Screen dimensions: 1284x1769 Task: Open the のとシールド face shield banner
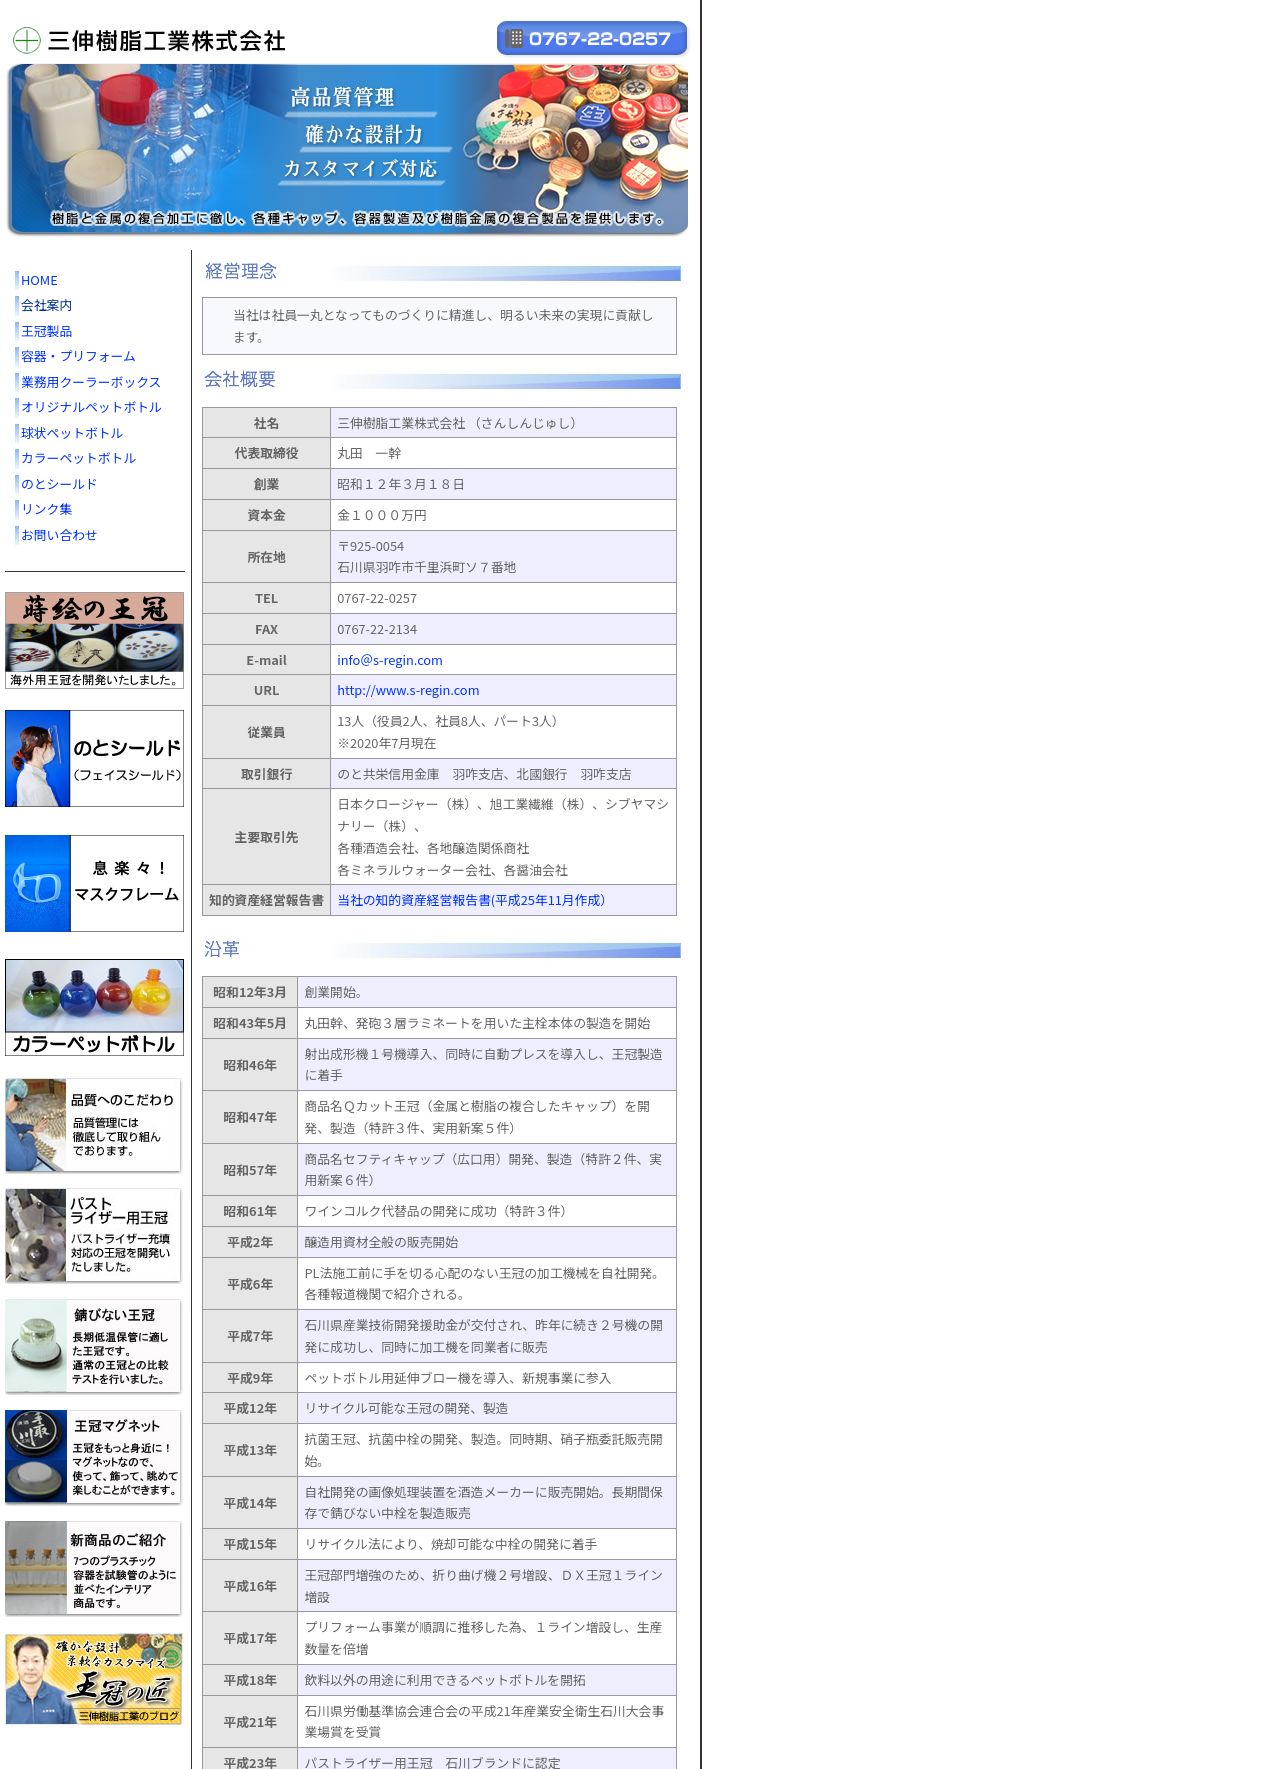click(x=94, y=758)
